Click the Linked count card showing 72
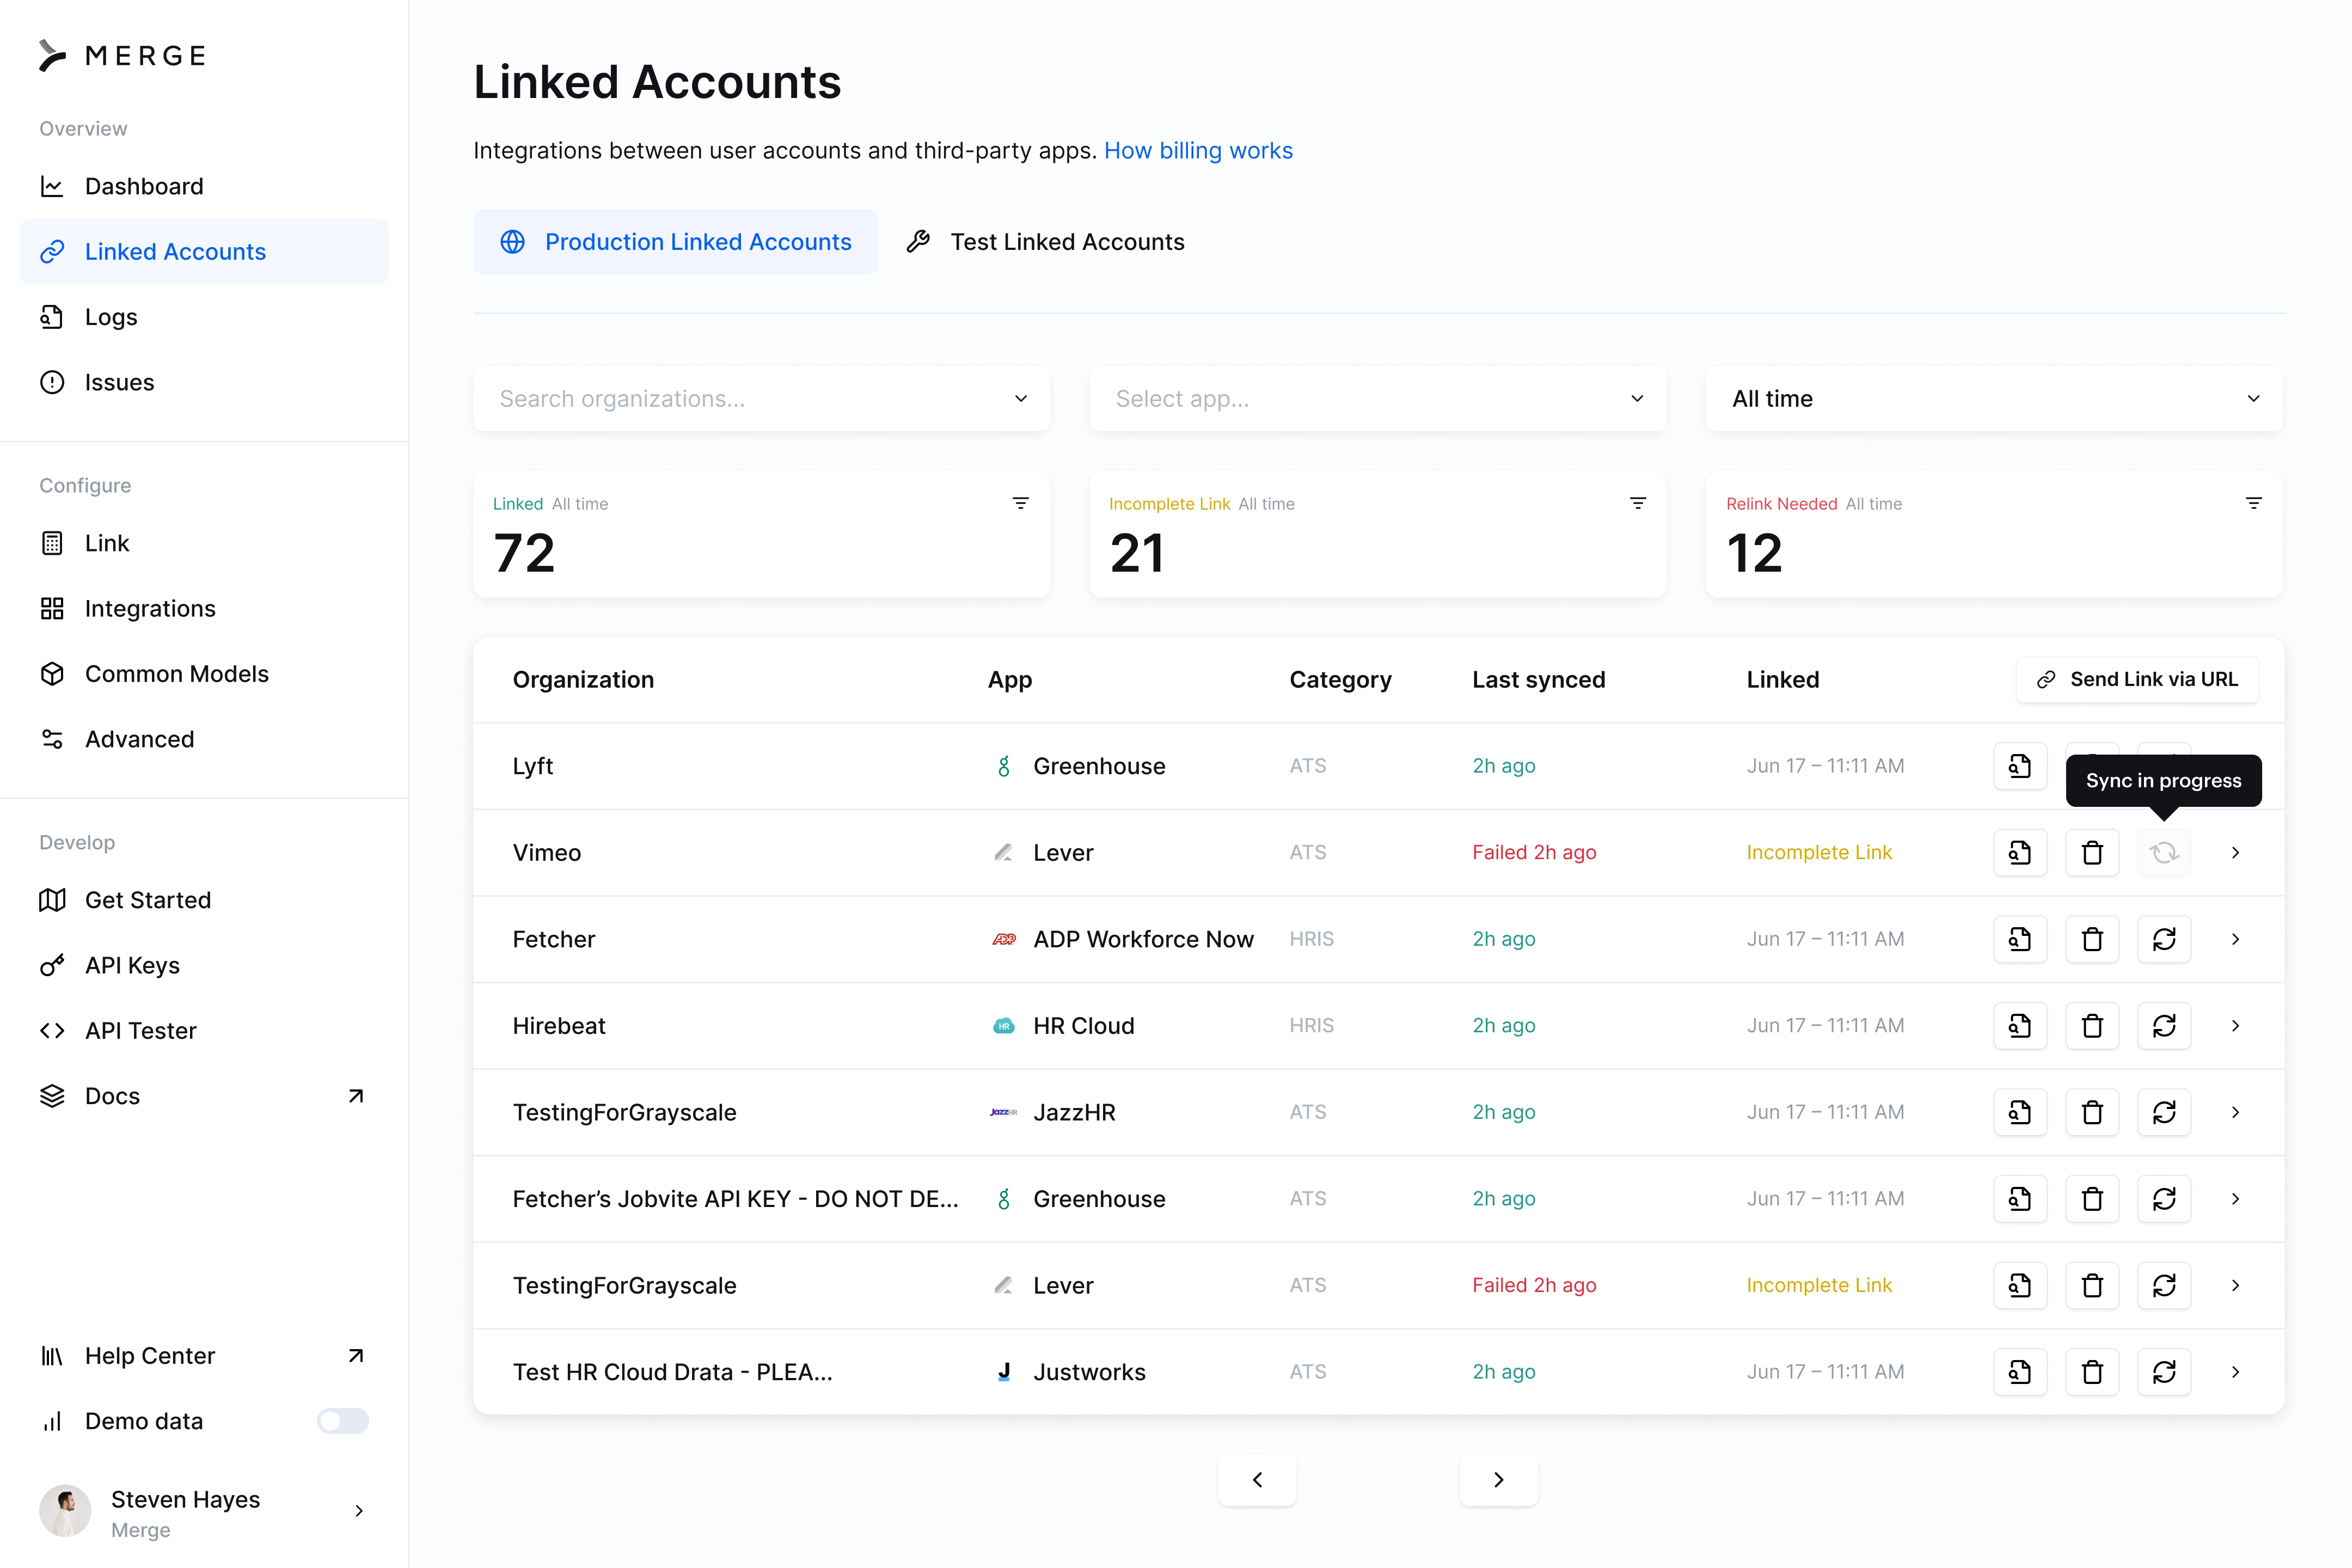The height and width of the screenshot is (1568, 2352). pyautogui.click(x=762, y=535)
